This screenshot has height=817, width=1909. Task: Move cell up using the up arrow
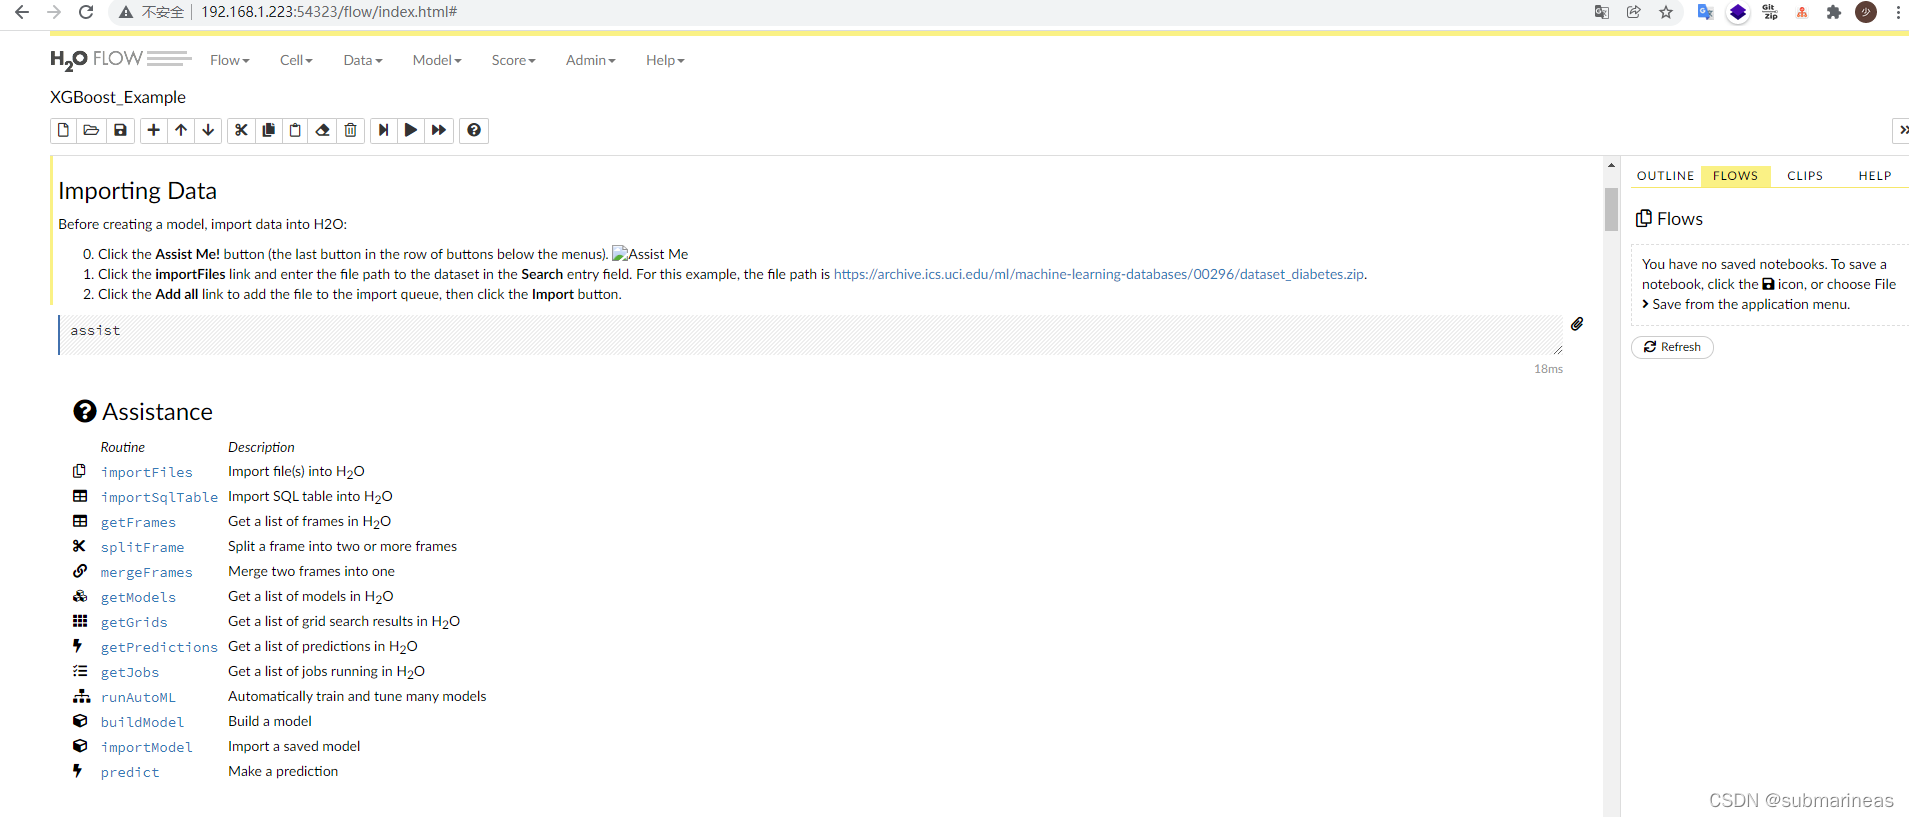tap(181, 130)
